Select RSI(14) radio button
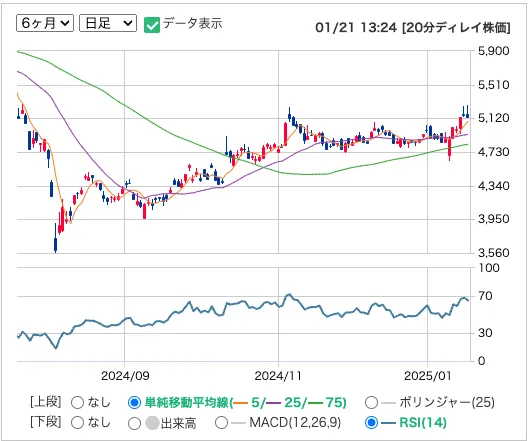The image size is (528, 441). 371,422
